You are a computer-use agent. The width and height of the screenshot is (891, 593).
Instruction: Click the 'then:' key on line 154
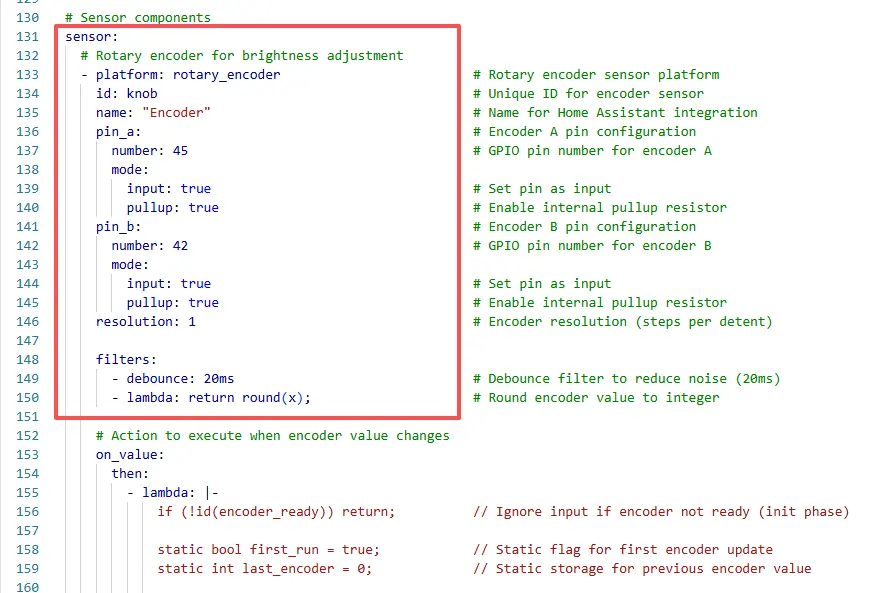tap(130, 473)
